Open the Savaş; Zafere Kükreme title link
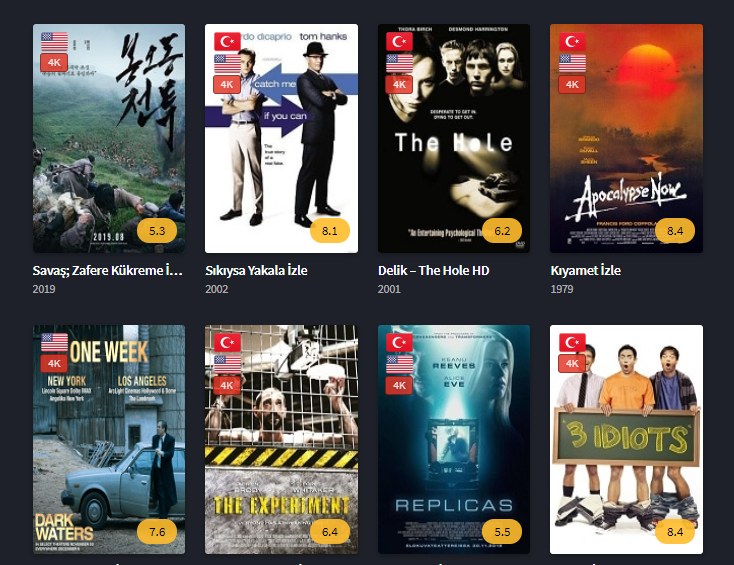The image size is (734, 565). 108,271
